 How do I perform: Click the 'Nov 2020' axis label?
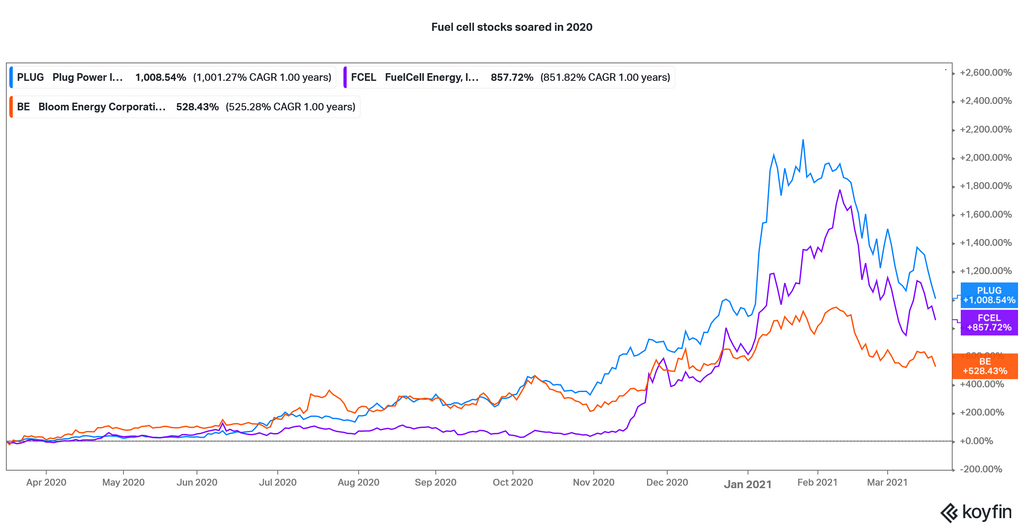point(594,483)
